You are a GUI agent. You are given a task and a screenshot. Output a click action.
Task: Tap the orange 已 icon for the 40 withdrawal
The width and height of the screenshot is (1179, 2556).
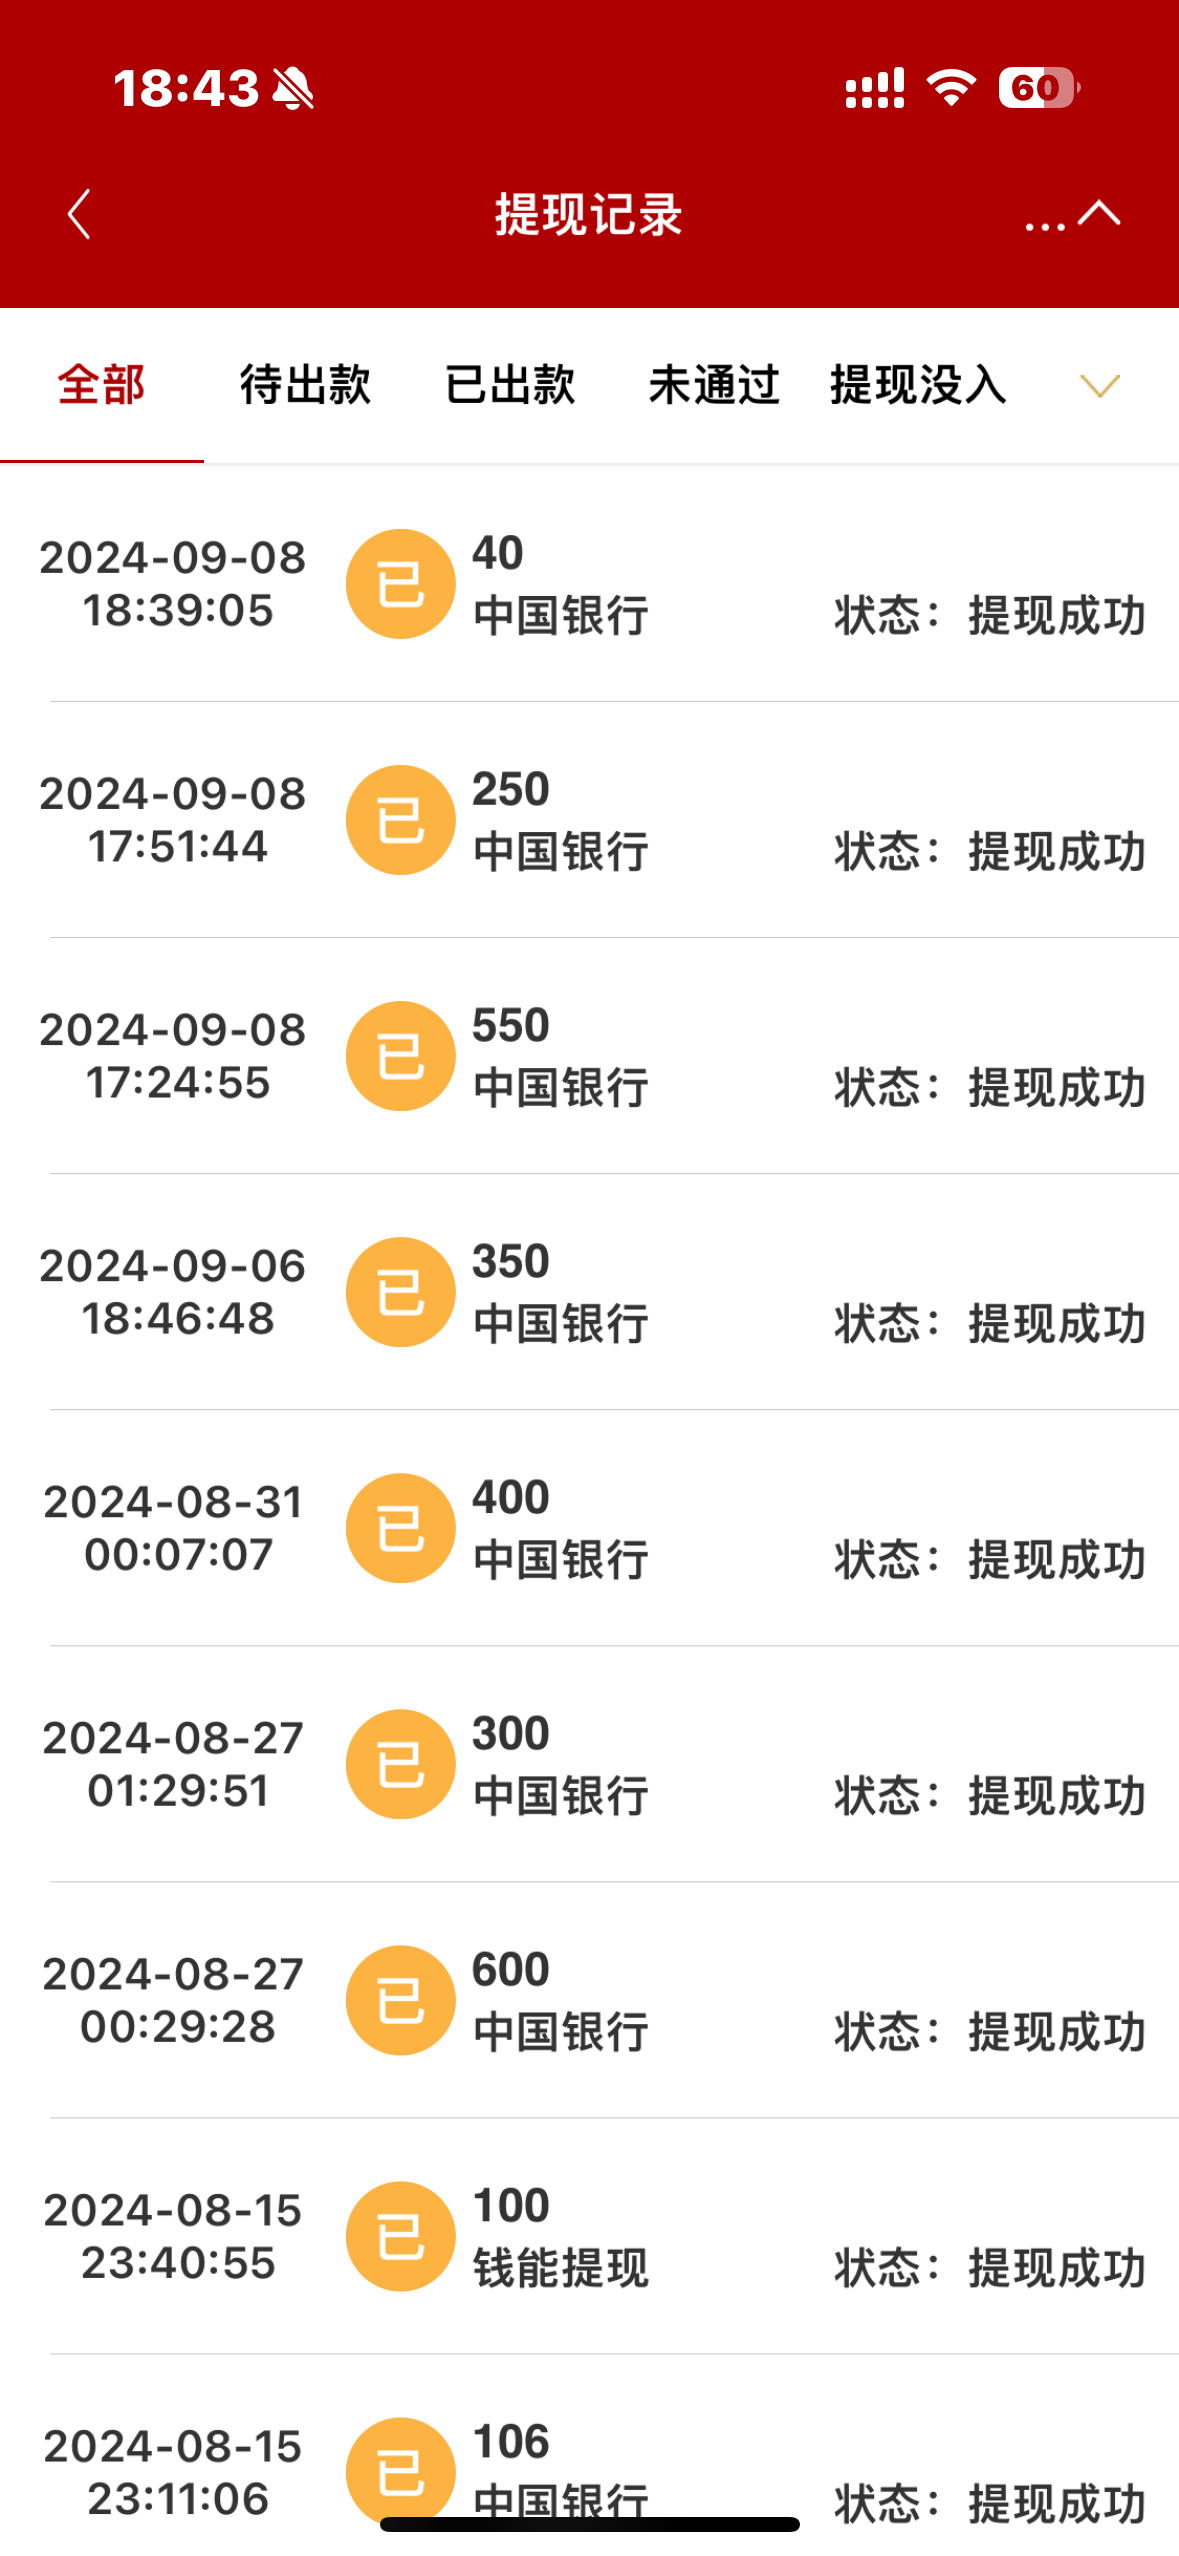[400, 584]
